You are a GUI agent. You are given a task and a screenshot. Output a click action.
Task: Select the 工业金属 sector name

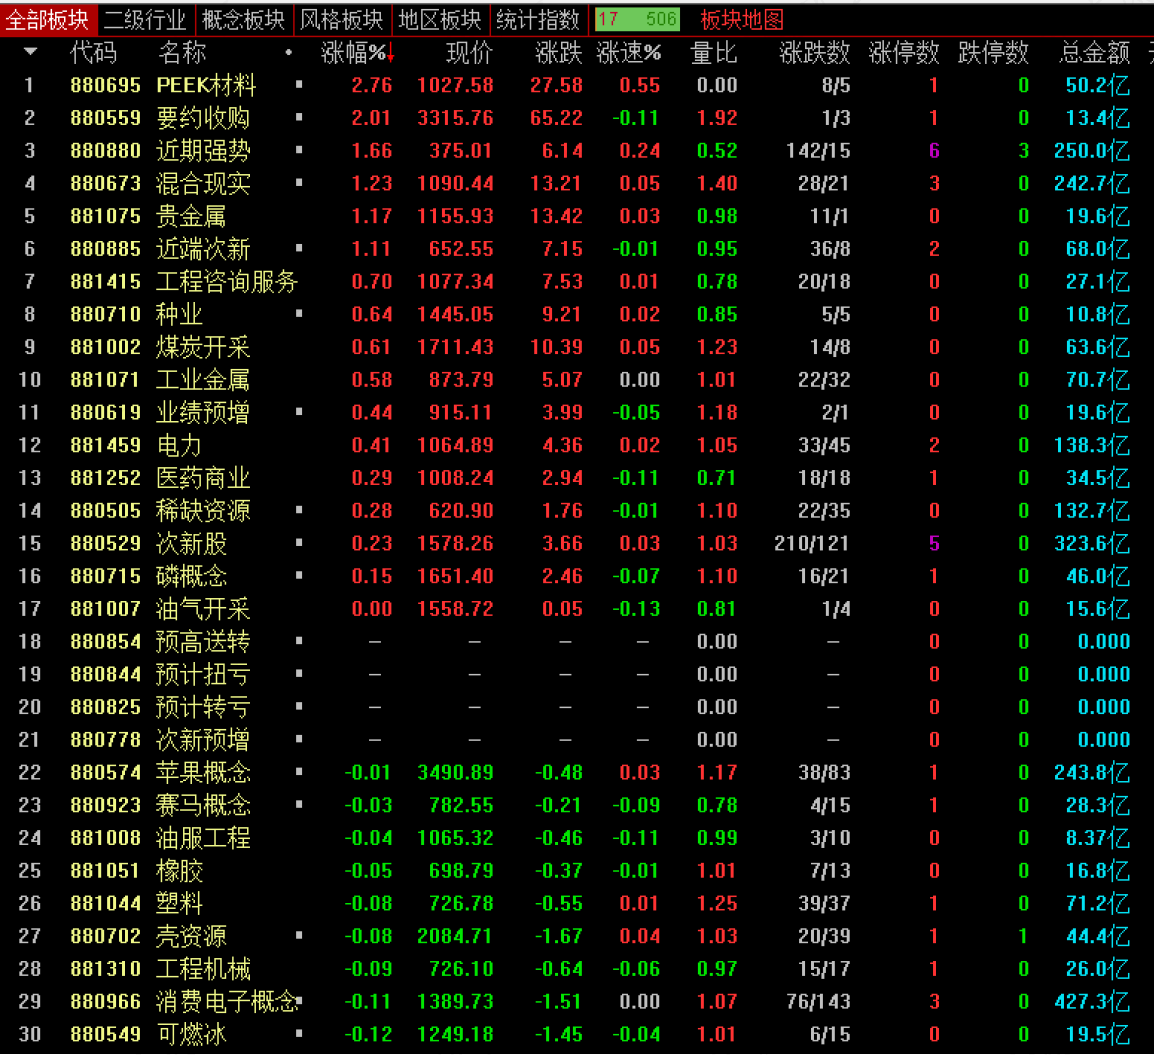[203, 380]
